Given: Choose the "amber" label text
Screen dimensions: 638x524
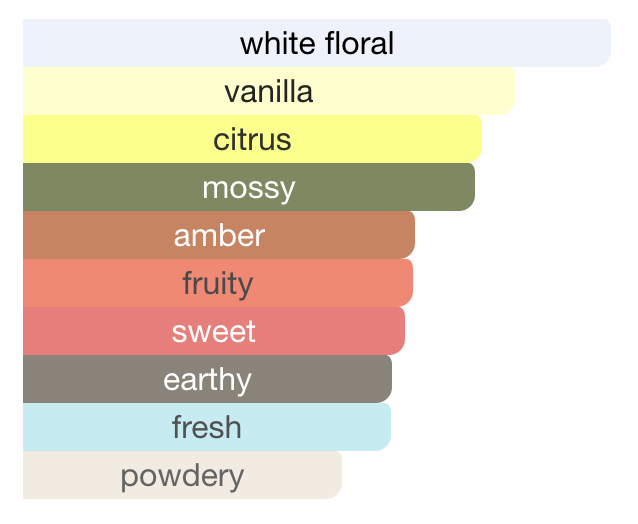Looking at the screenshot, I should pyautogui.click(x=219, y=236).
